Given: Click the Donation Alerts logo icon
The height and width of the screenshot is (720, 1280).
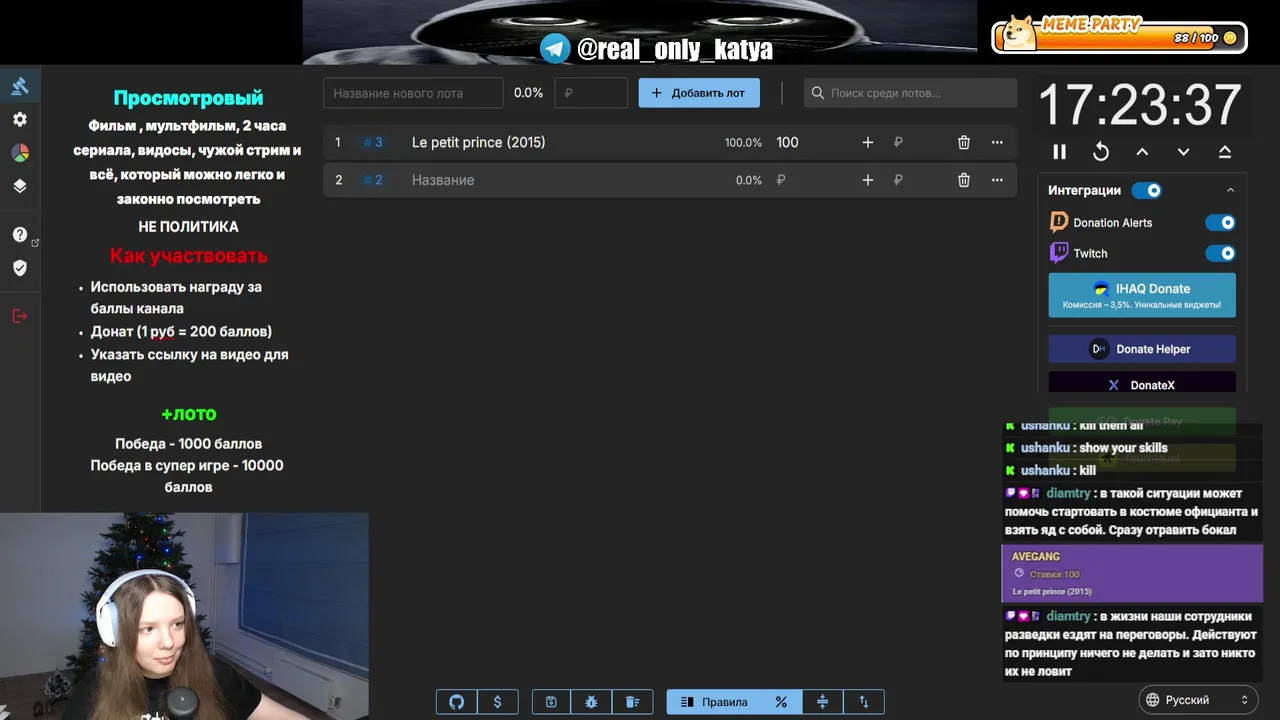Looking at the screenshot, I should tap(1058, 223).
